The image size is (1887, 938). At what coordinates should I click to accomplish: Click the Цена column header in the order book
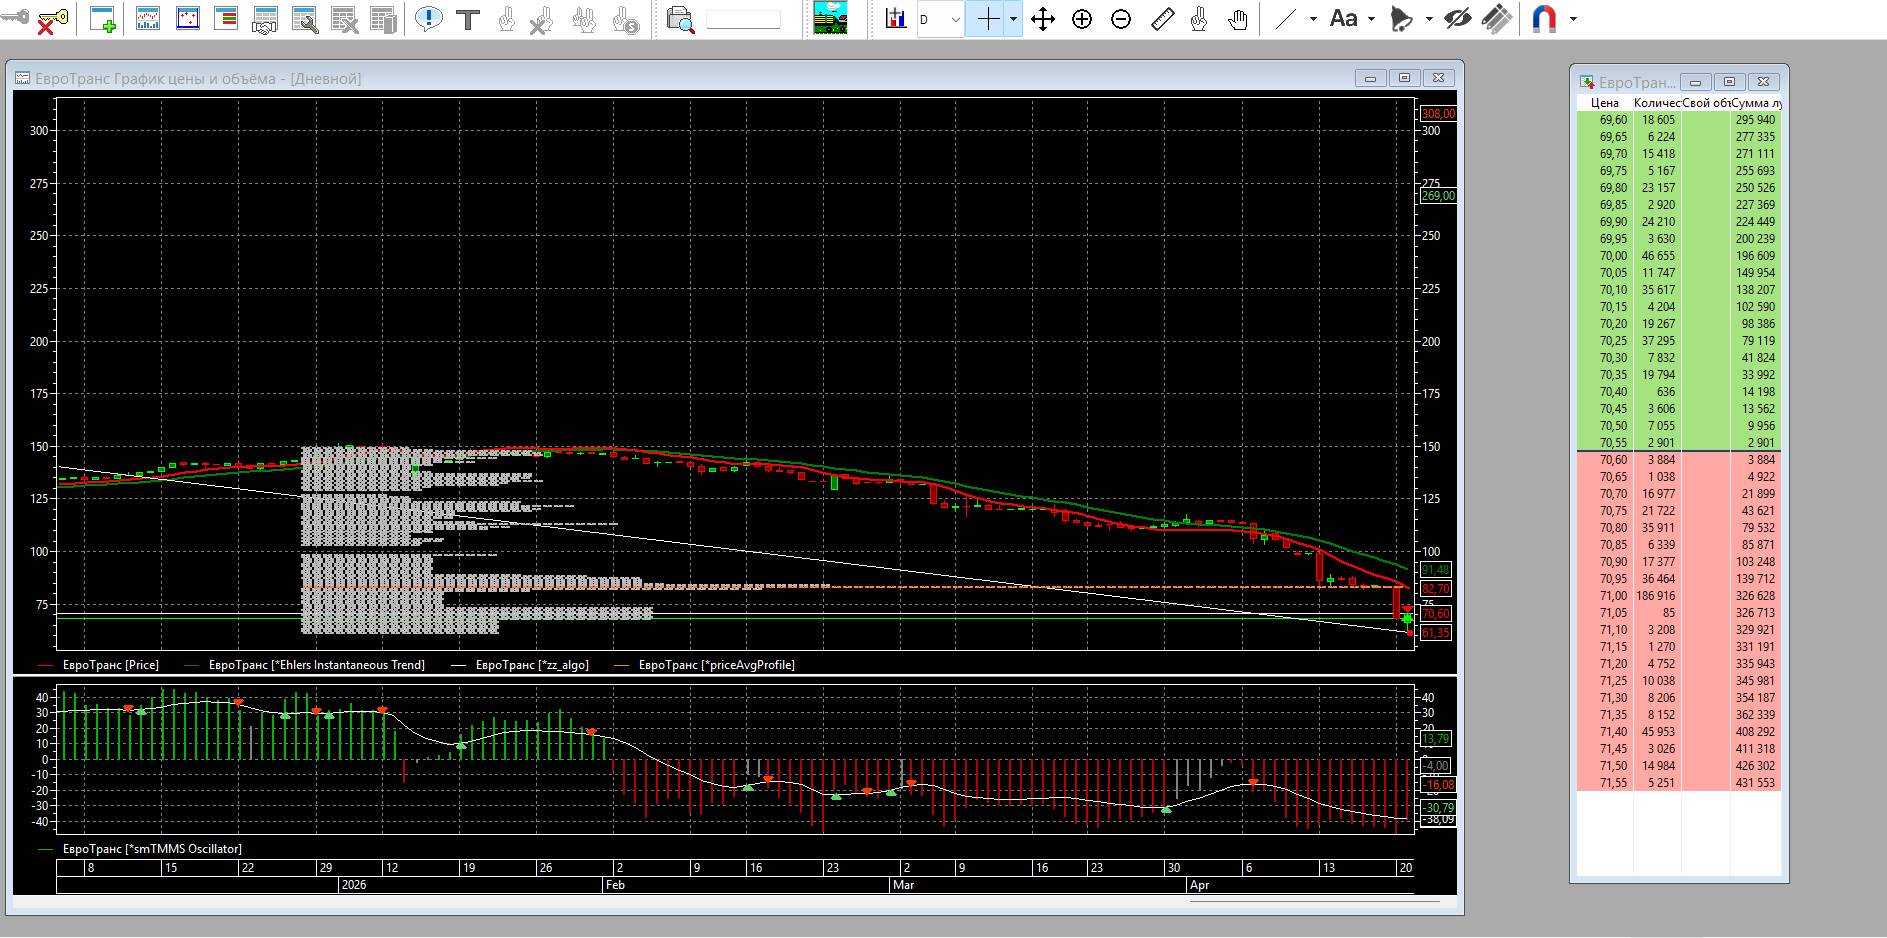pos(1604,103)
